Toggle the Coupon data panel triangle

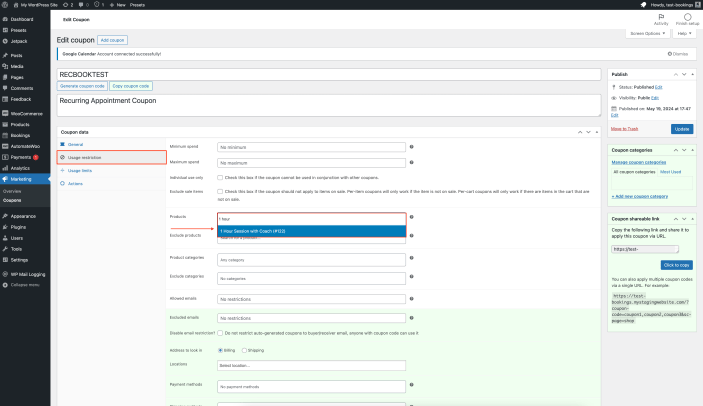click(597, 132)
